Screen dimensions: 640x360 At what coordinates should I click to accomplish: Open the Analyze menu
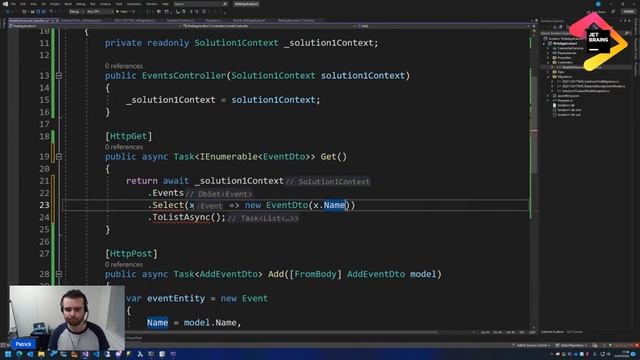(x=105, y=4)
